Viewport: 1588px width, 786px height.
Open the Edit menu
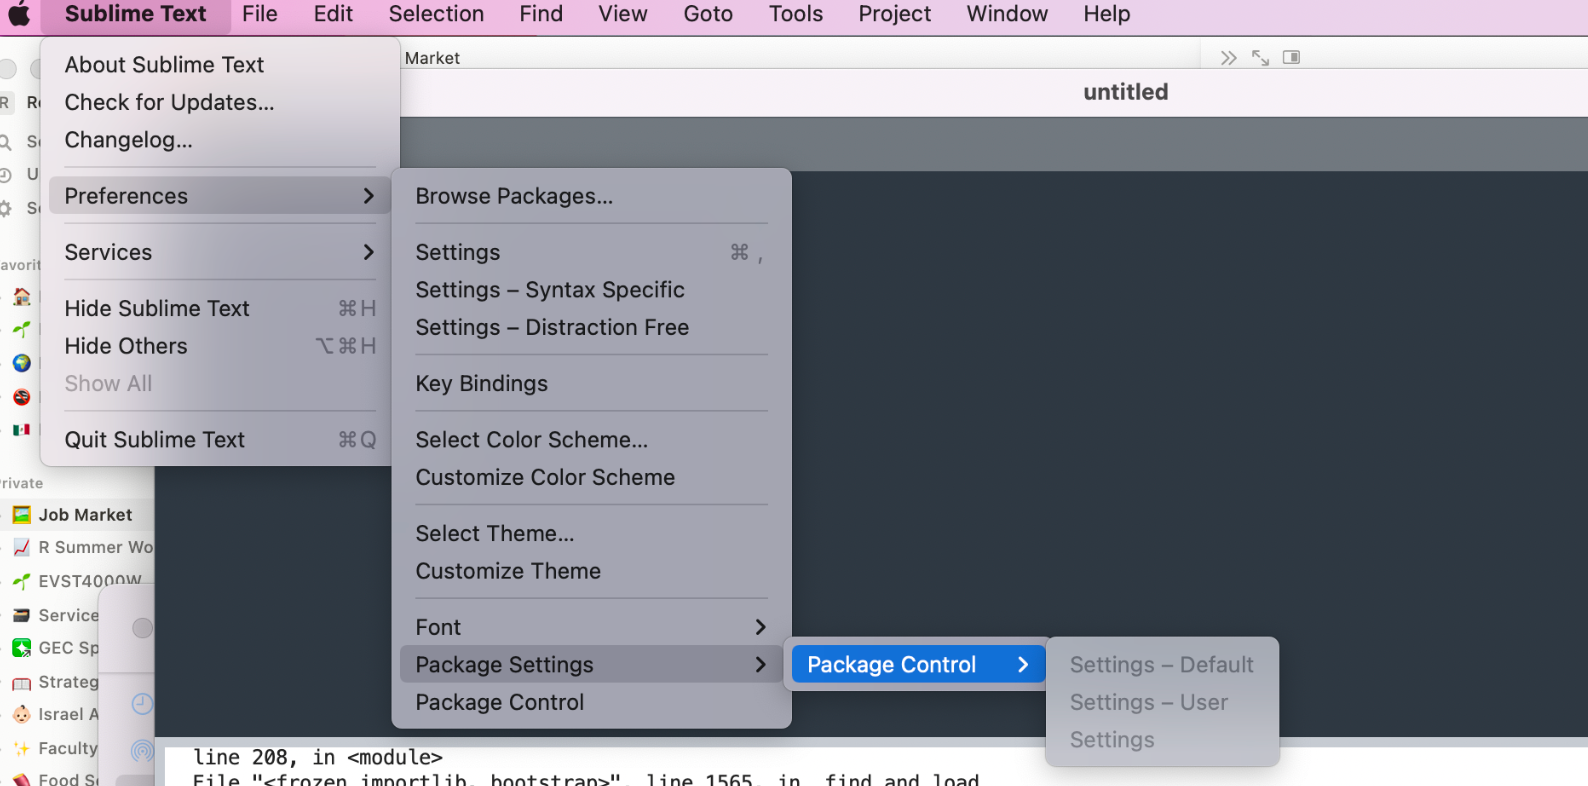point(333,14)
